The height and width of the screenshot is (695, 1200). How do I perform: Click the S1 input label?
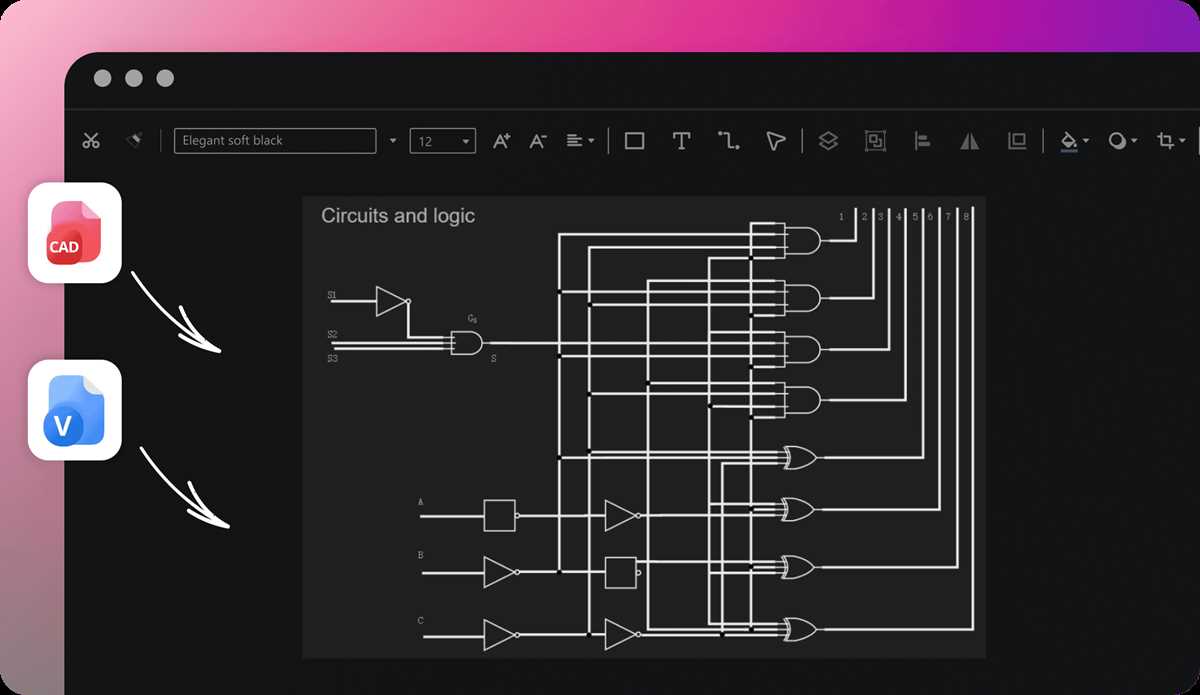[332, 296]
